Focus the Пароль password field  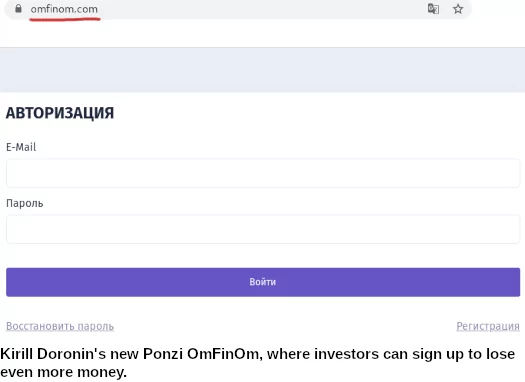pos(263,229)
